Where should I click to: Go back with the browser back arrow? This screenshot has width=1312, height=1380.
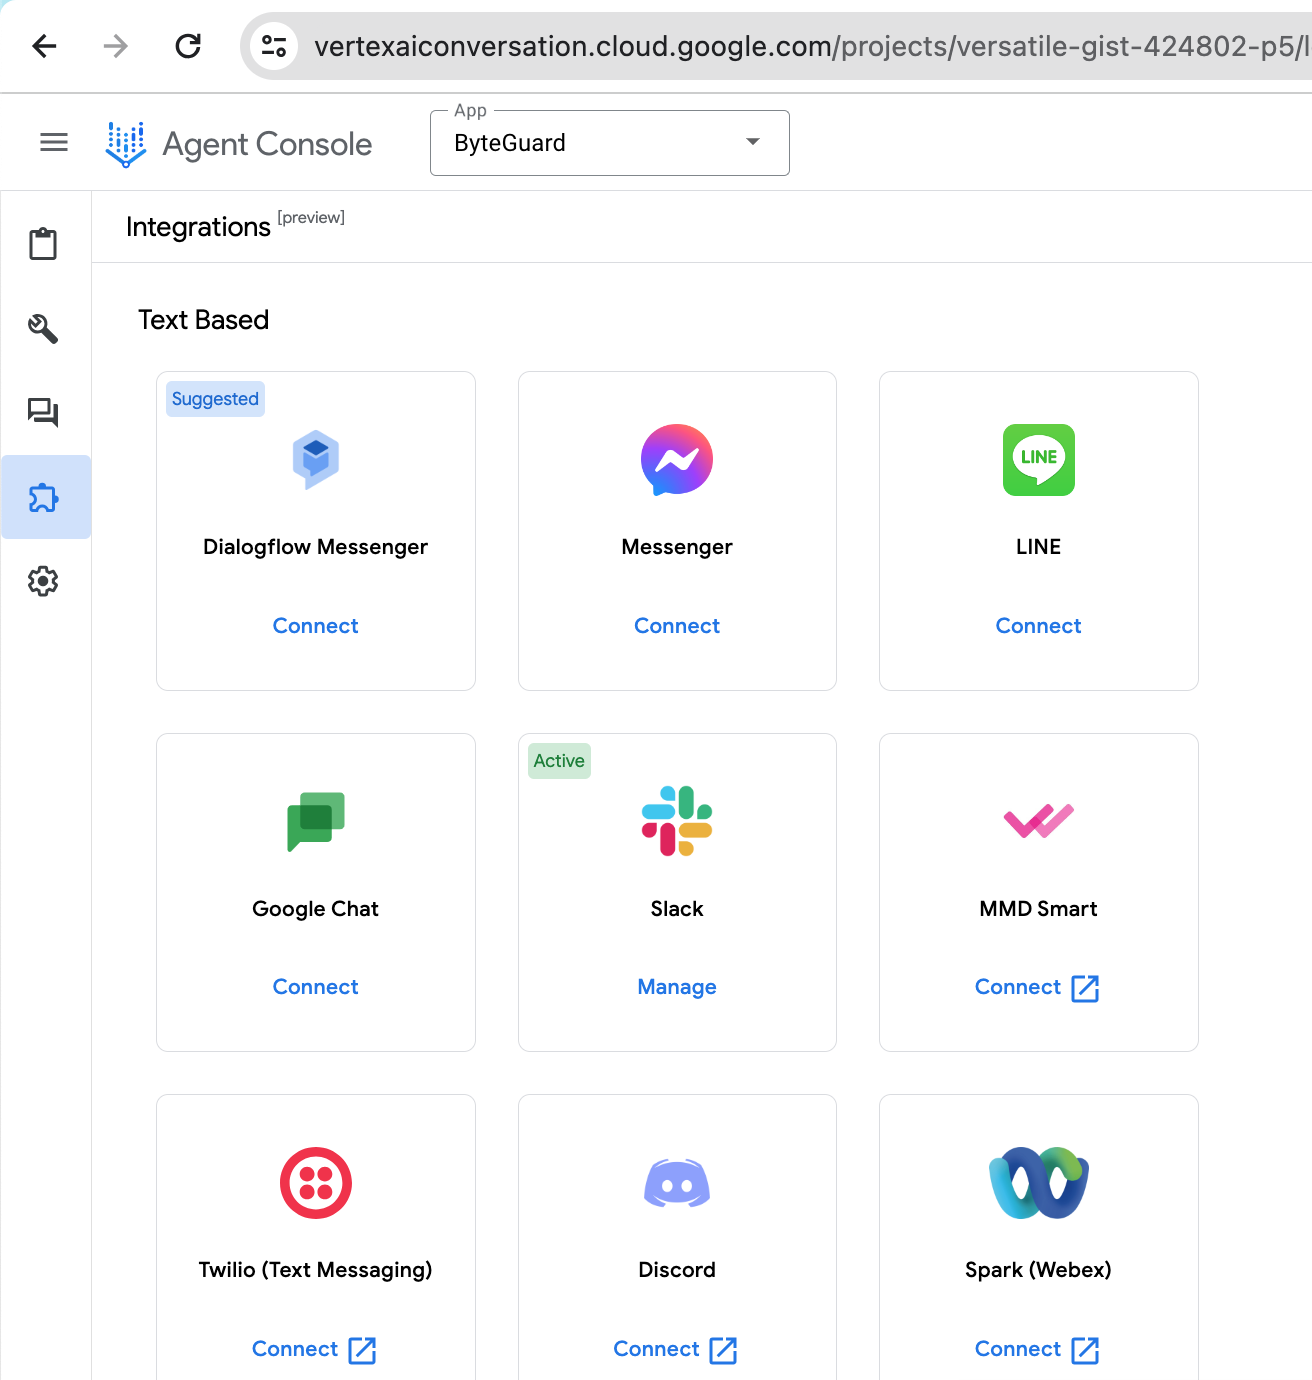click(45, 46)
